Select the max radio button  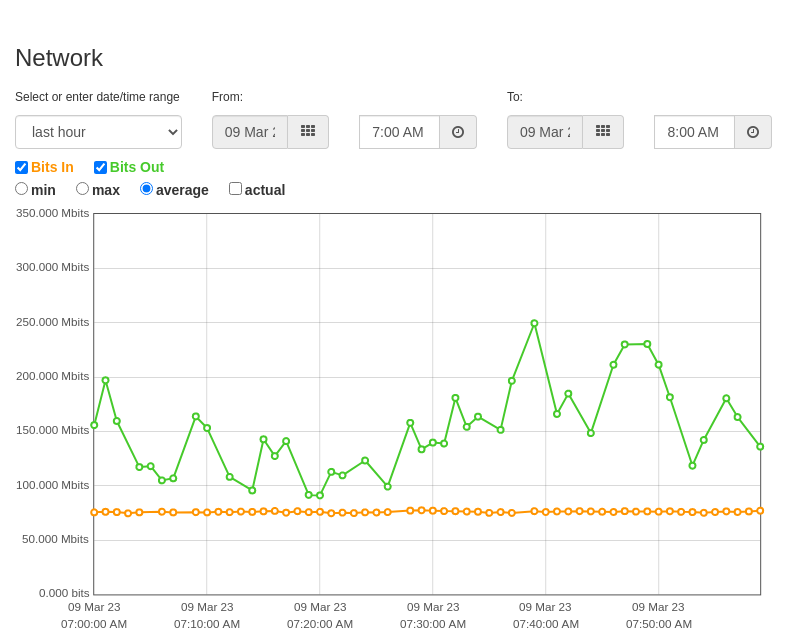point(82,189)
